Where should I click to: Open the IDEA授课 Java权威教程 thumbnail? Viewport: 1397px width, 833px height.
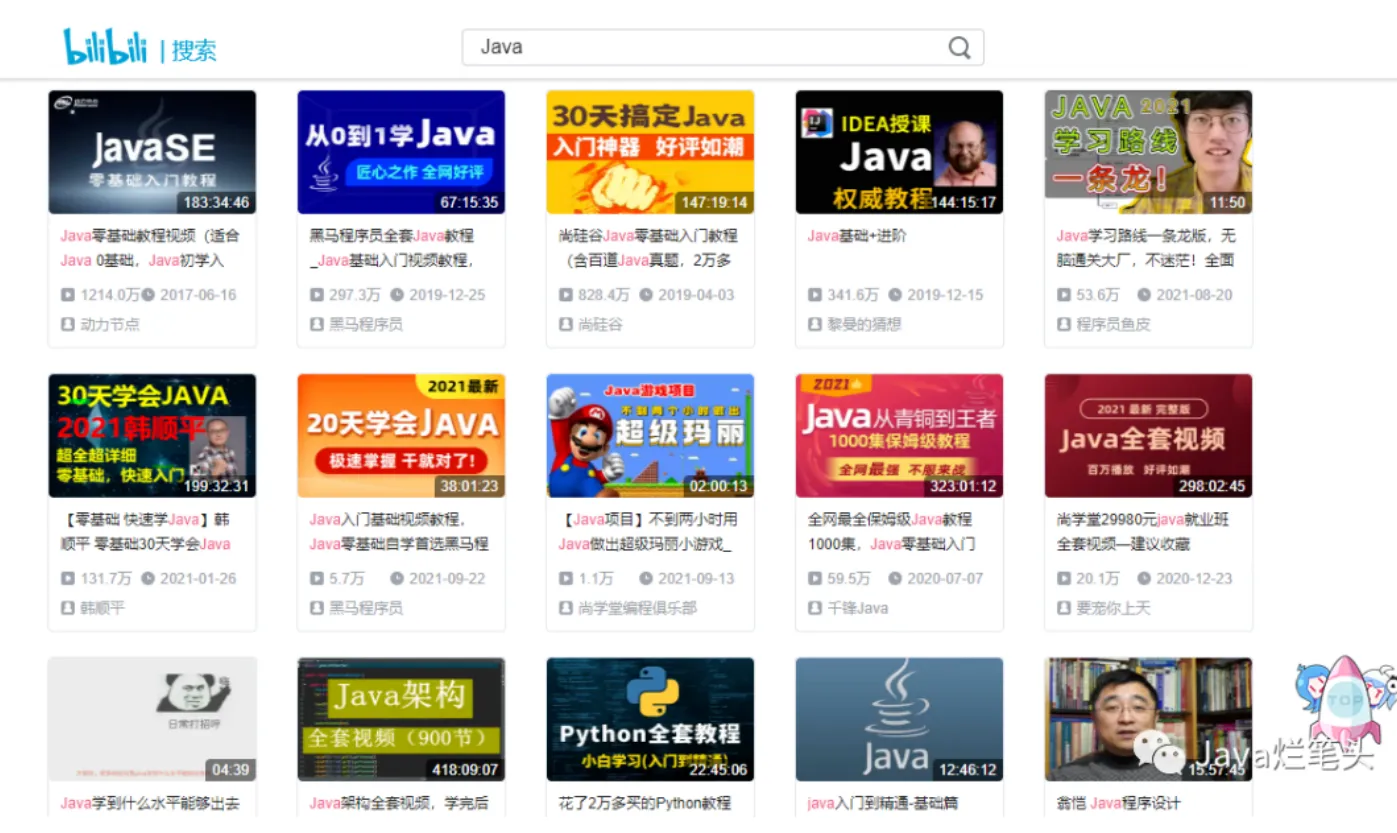[899, 152]
